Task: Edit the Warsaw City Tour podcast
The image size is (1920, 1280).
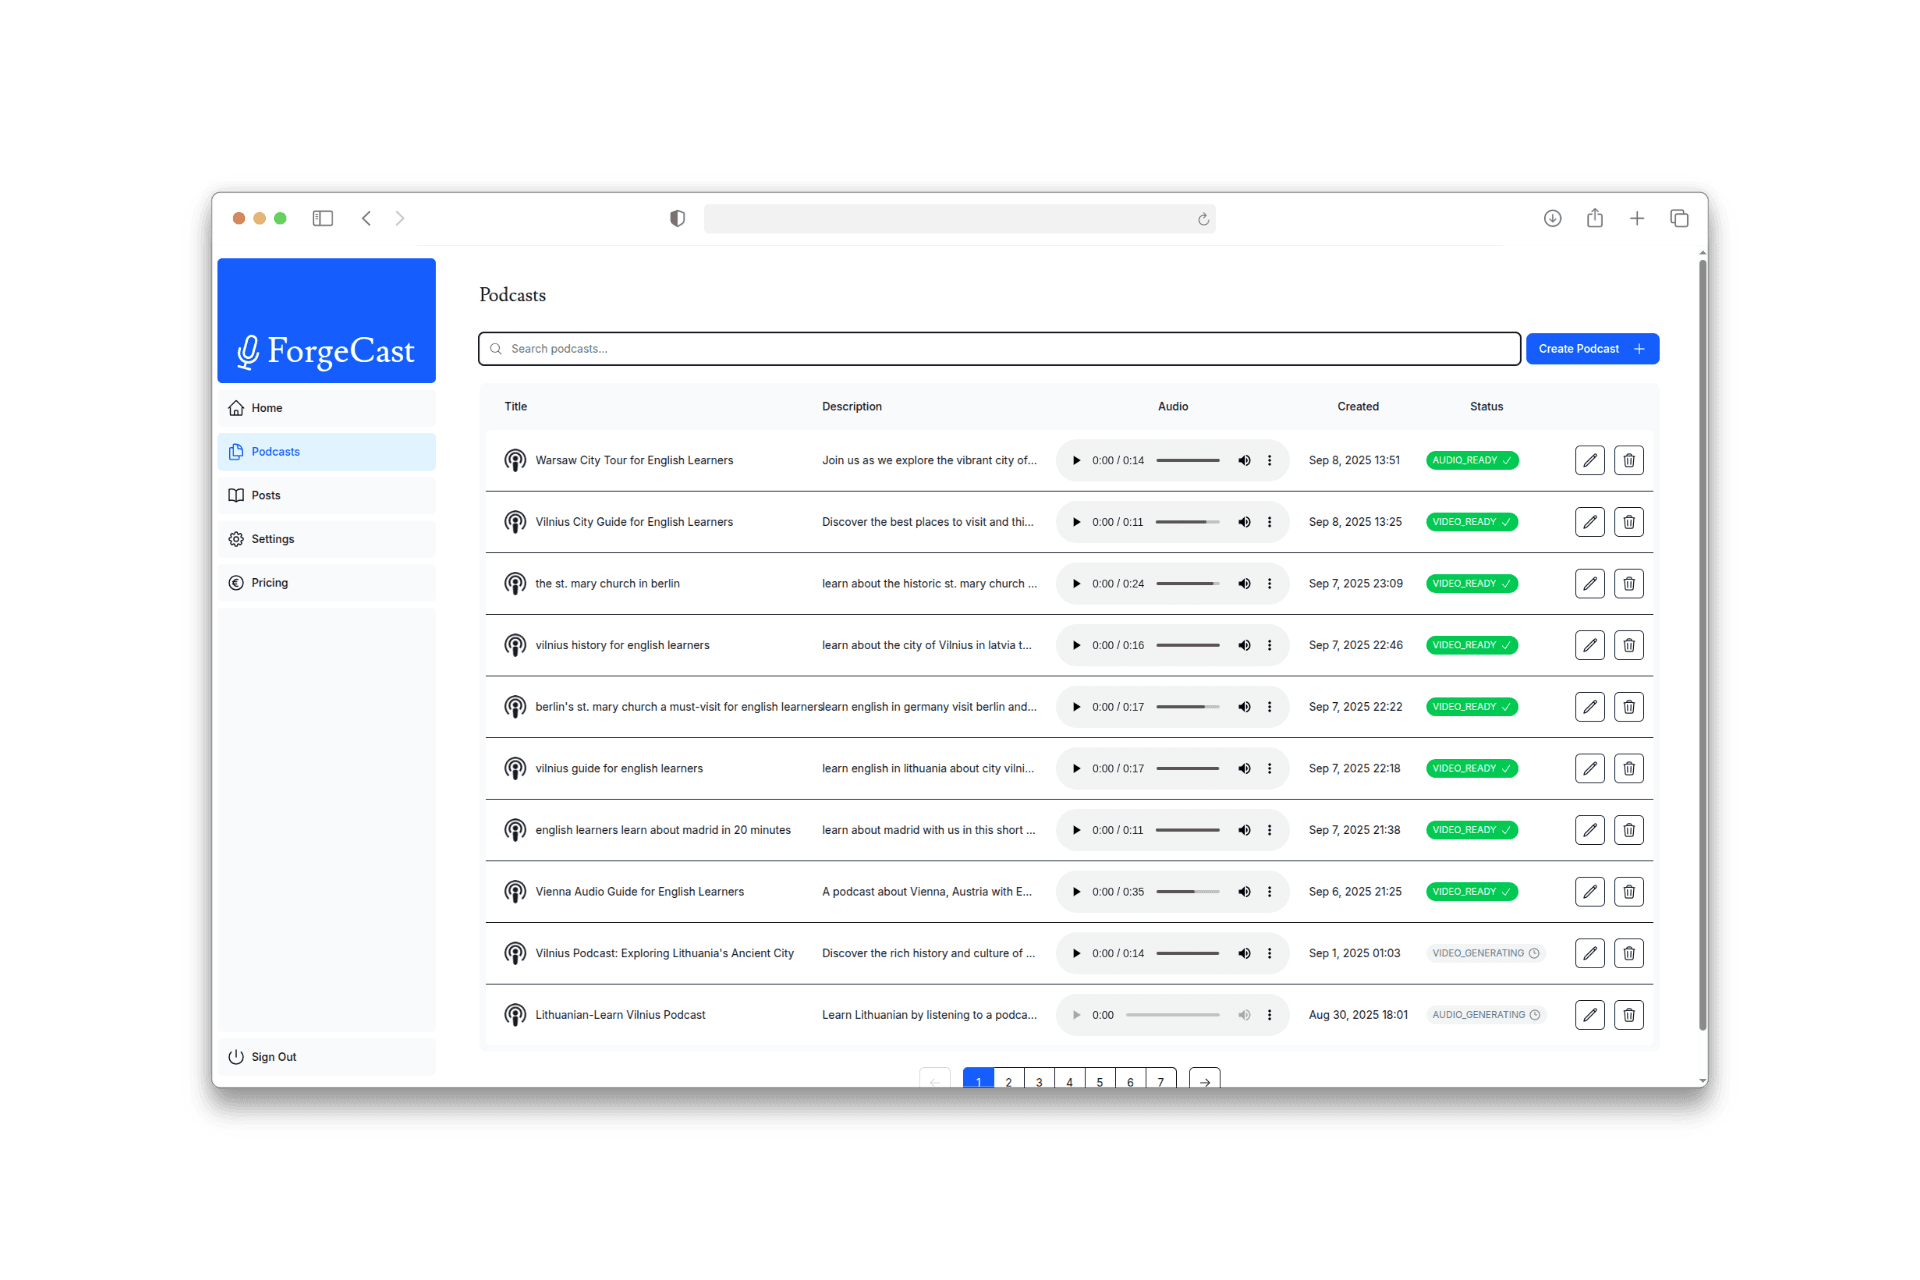Action: coord(1590,460)
